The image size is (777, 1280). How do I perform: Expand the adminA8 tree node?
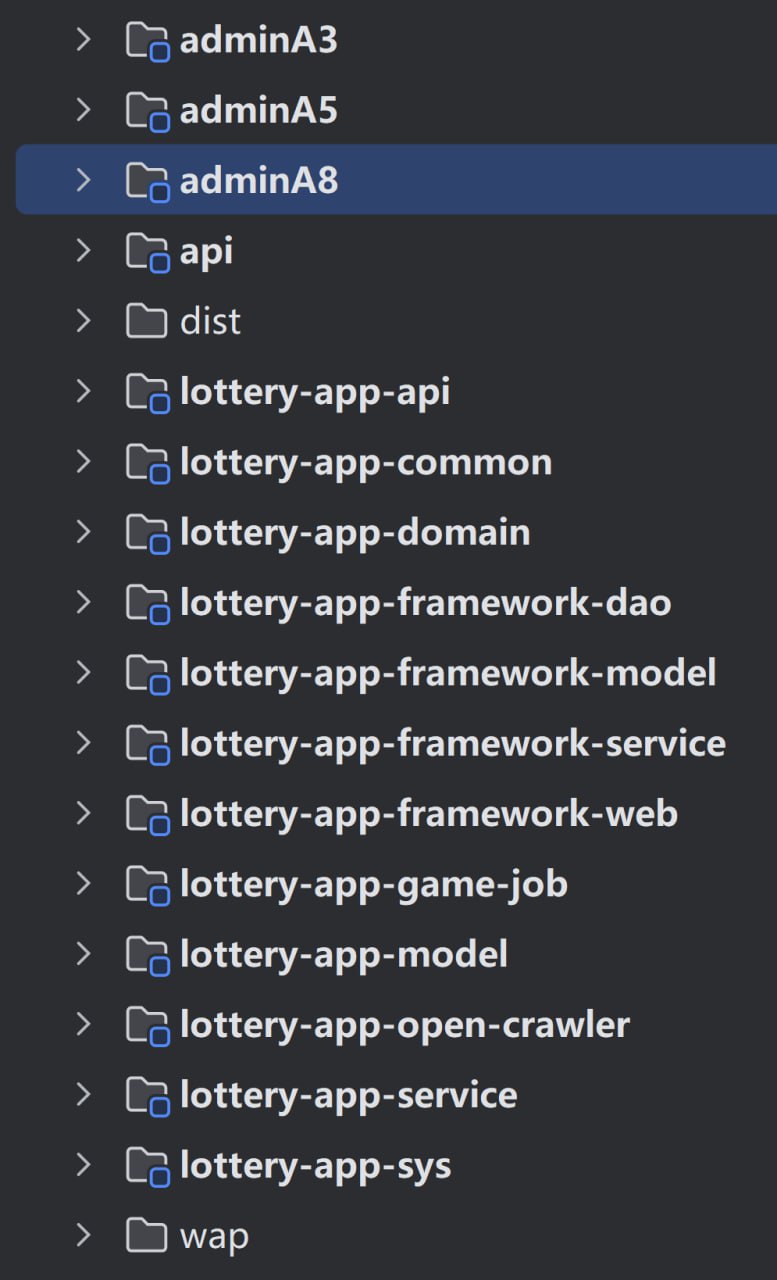[x=83, y=181]
